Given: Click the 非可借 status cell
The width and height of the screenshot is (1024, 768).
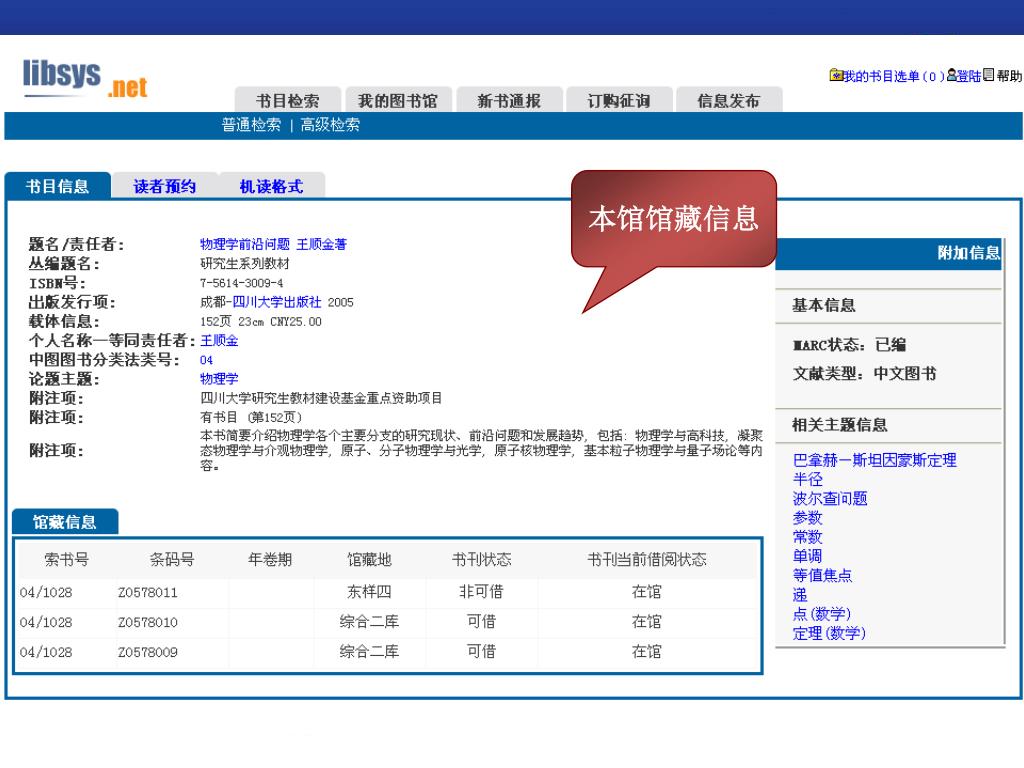Looking at the screenshot, I should click(x=481, y=592).
